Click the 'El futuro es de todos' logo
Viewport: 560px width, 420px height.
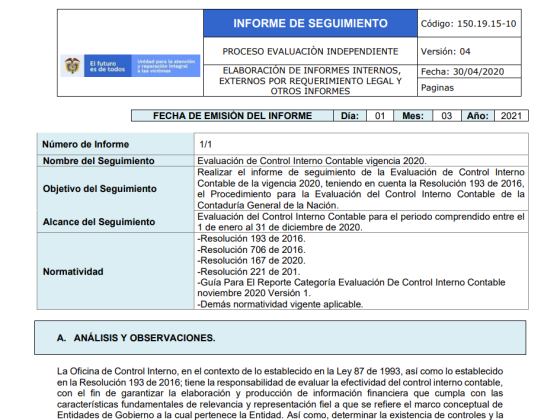tap(108, 66)
